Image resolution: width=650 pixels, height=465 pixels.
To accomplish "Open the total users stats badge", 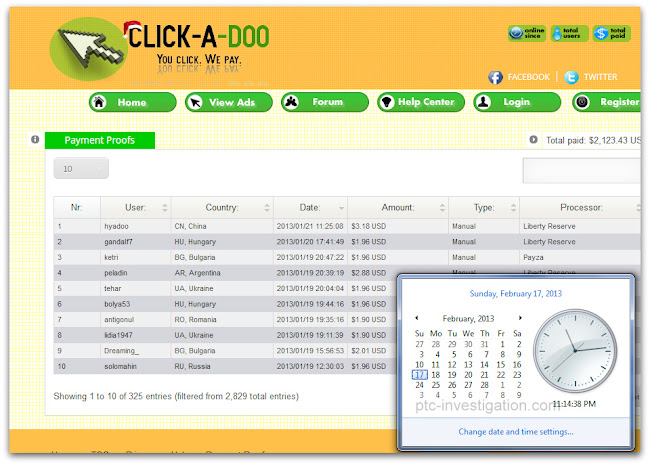I will 570,33.
